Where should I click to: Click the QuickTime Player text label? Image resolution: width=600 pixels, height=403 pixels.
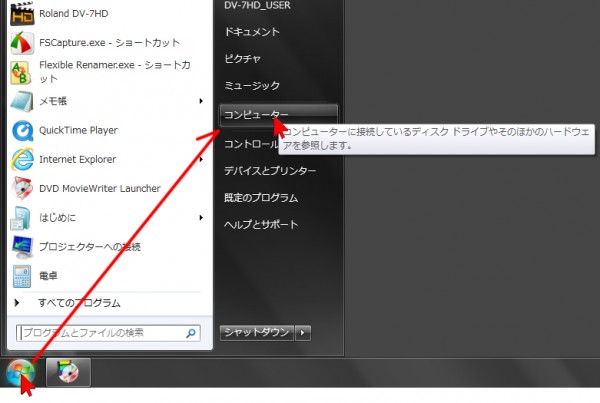(x=78, y=131)
